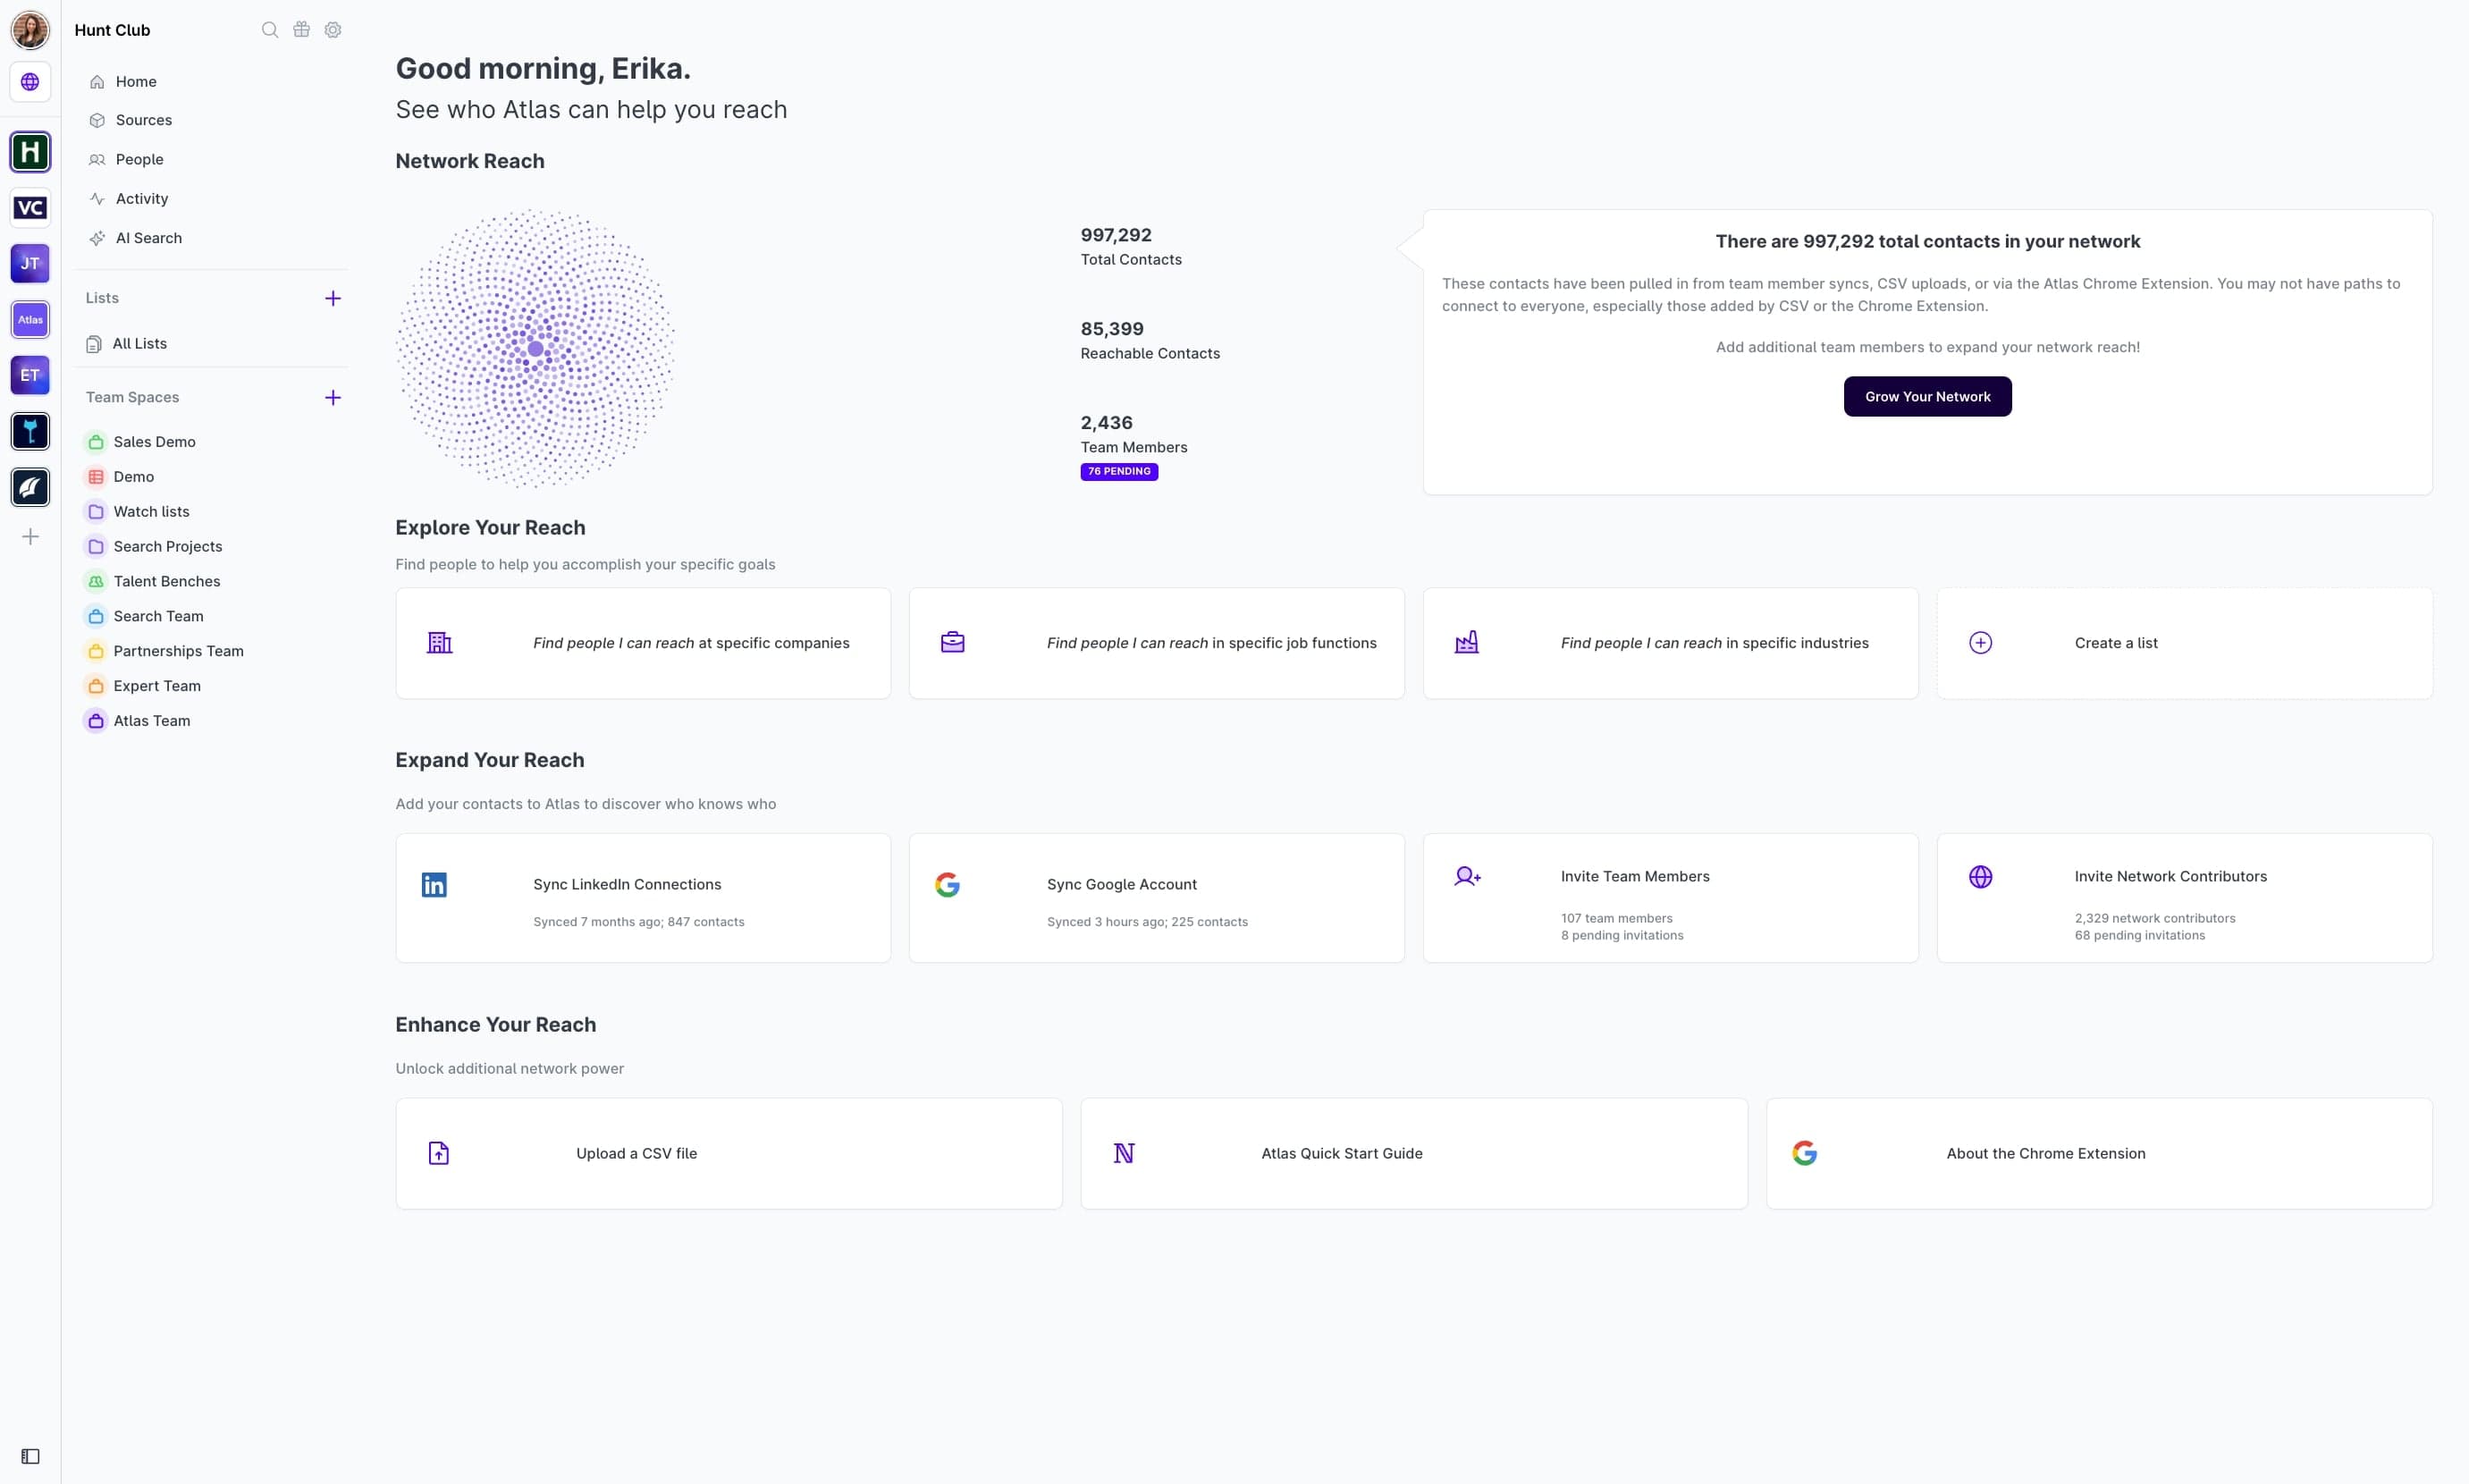This screenshot has height=1484, width=2469.
Task: Click the briefcase icon on job functions card
Action: pyautogui.click(x=953, y=643)
